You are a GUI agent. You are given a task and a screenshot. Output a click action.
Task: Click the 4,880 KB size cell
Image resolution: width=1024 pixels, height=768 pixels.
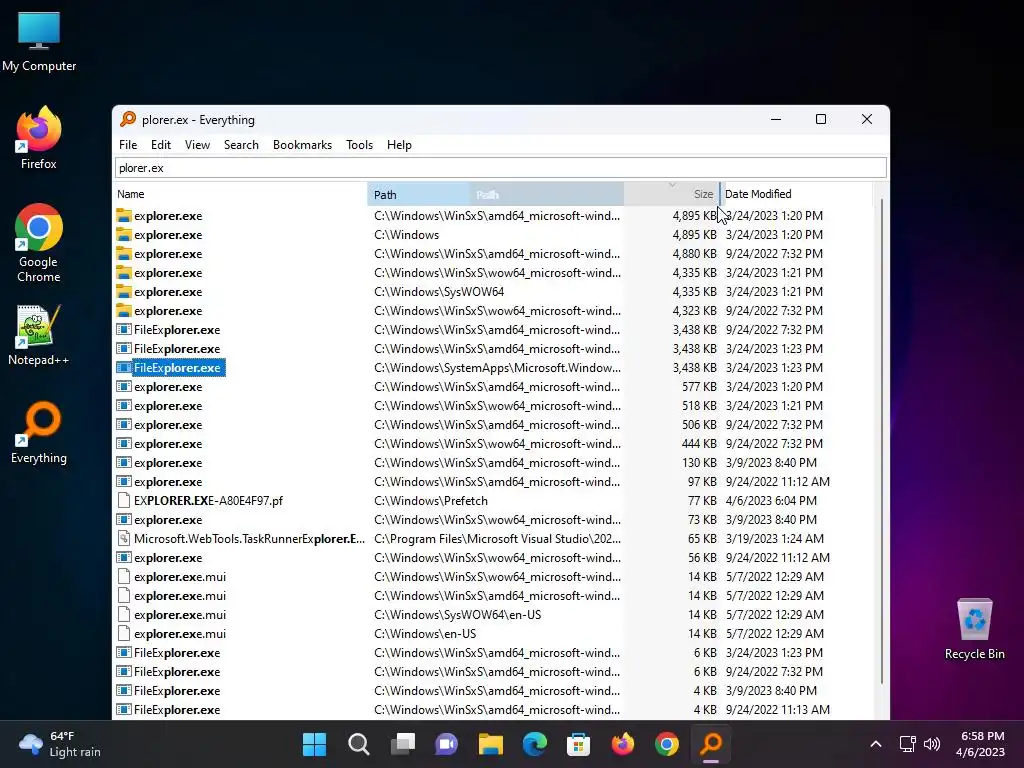tap(695, 253)
